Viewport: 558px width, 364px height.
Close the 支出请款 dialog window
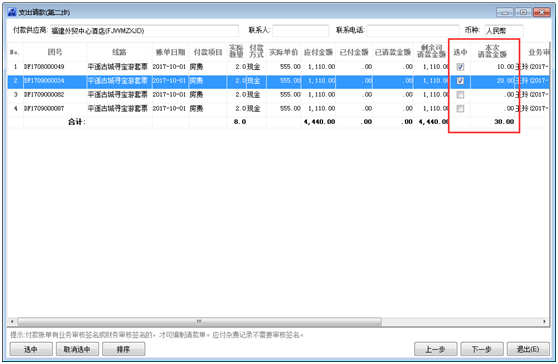click(x=542, y=12)
